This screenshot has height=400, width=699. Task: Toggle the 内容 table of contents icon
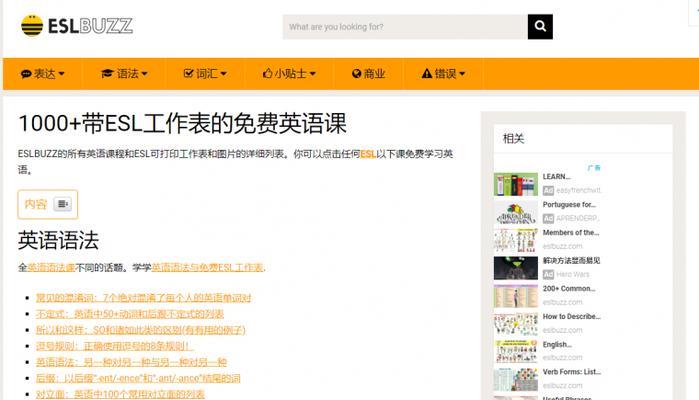pyautogui.click(x=62, y=204)
